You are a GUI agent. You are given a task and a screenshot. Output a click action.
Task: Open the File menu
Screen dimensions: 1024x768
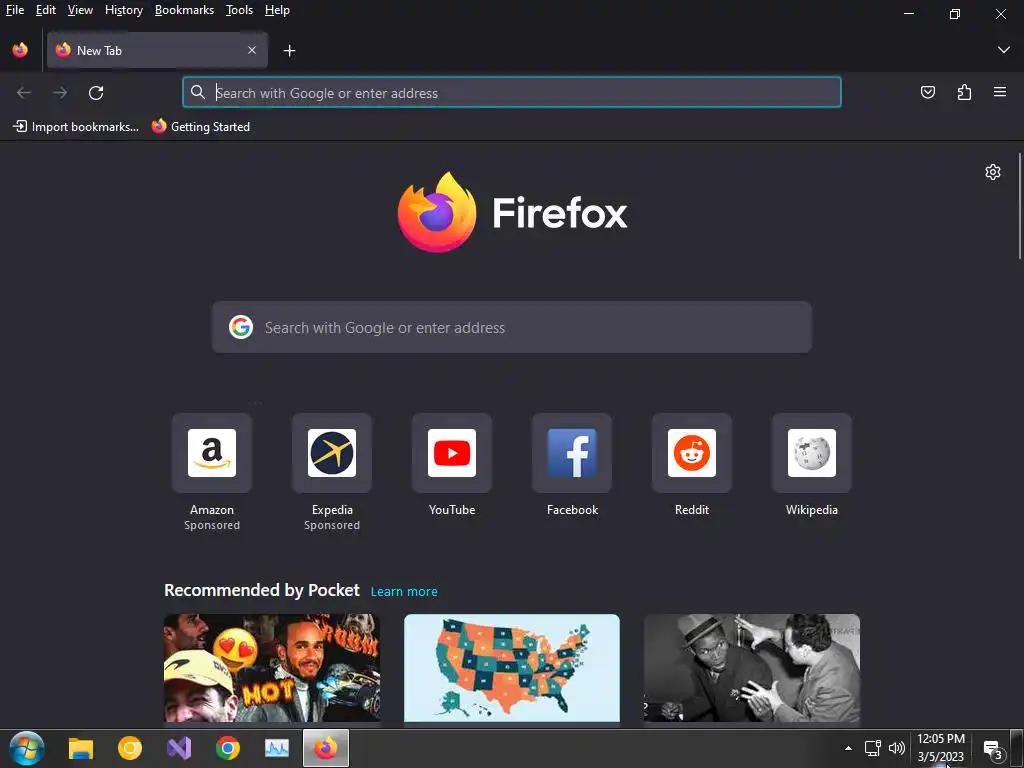click(x=14, y=10)
